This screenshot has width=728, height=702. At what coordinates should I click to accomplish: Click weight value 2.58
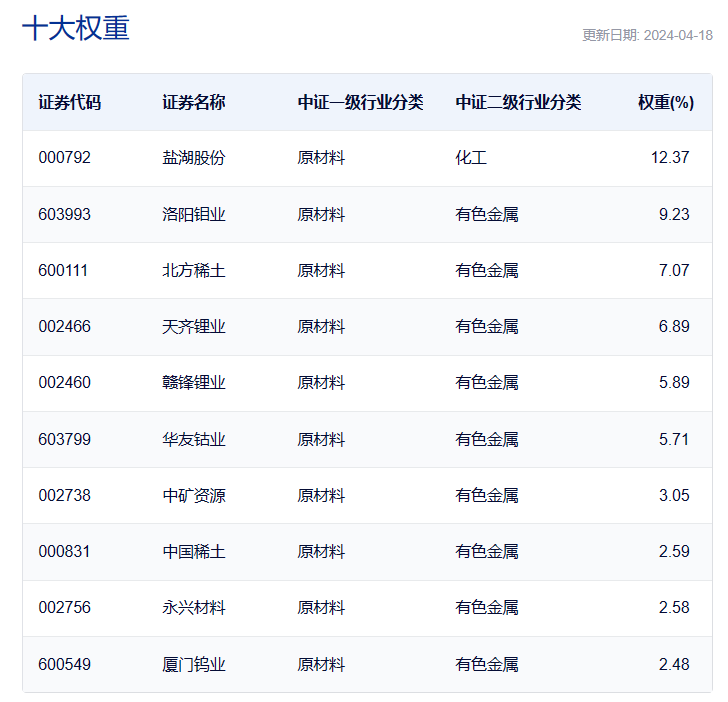point(674,608)
